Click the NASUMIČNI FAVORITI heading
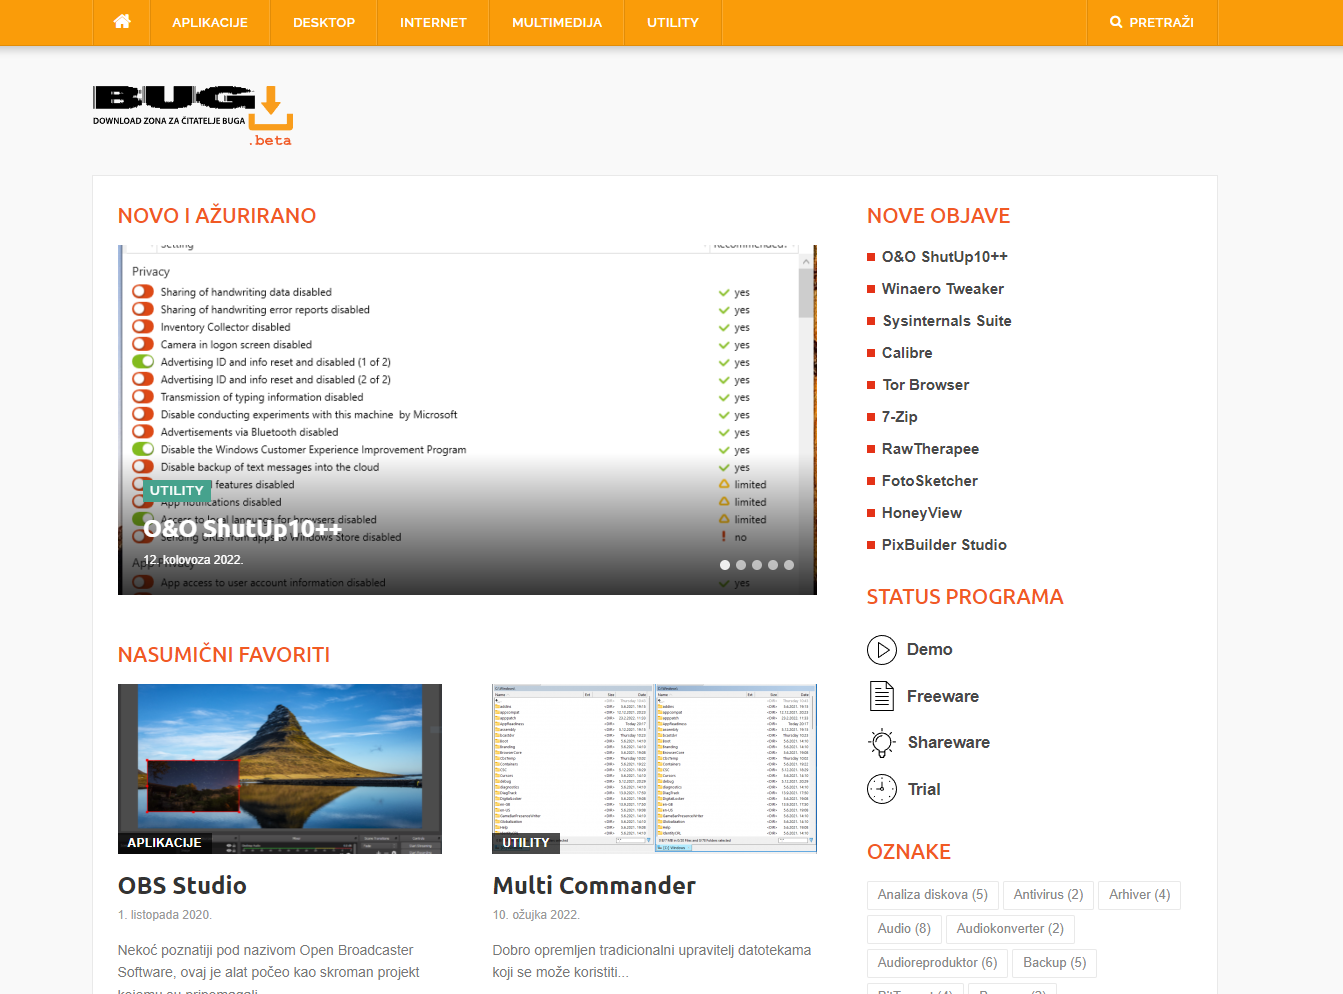 tap(224, 655)
